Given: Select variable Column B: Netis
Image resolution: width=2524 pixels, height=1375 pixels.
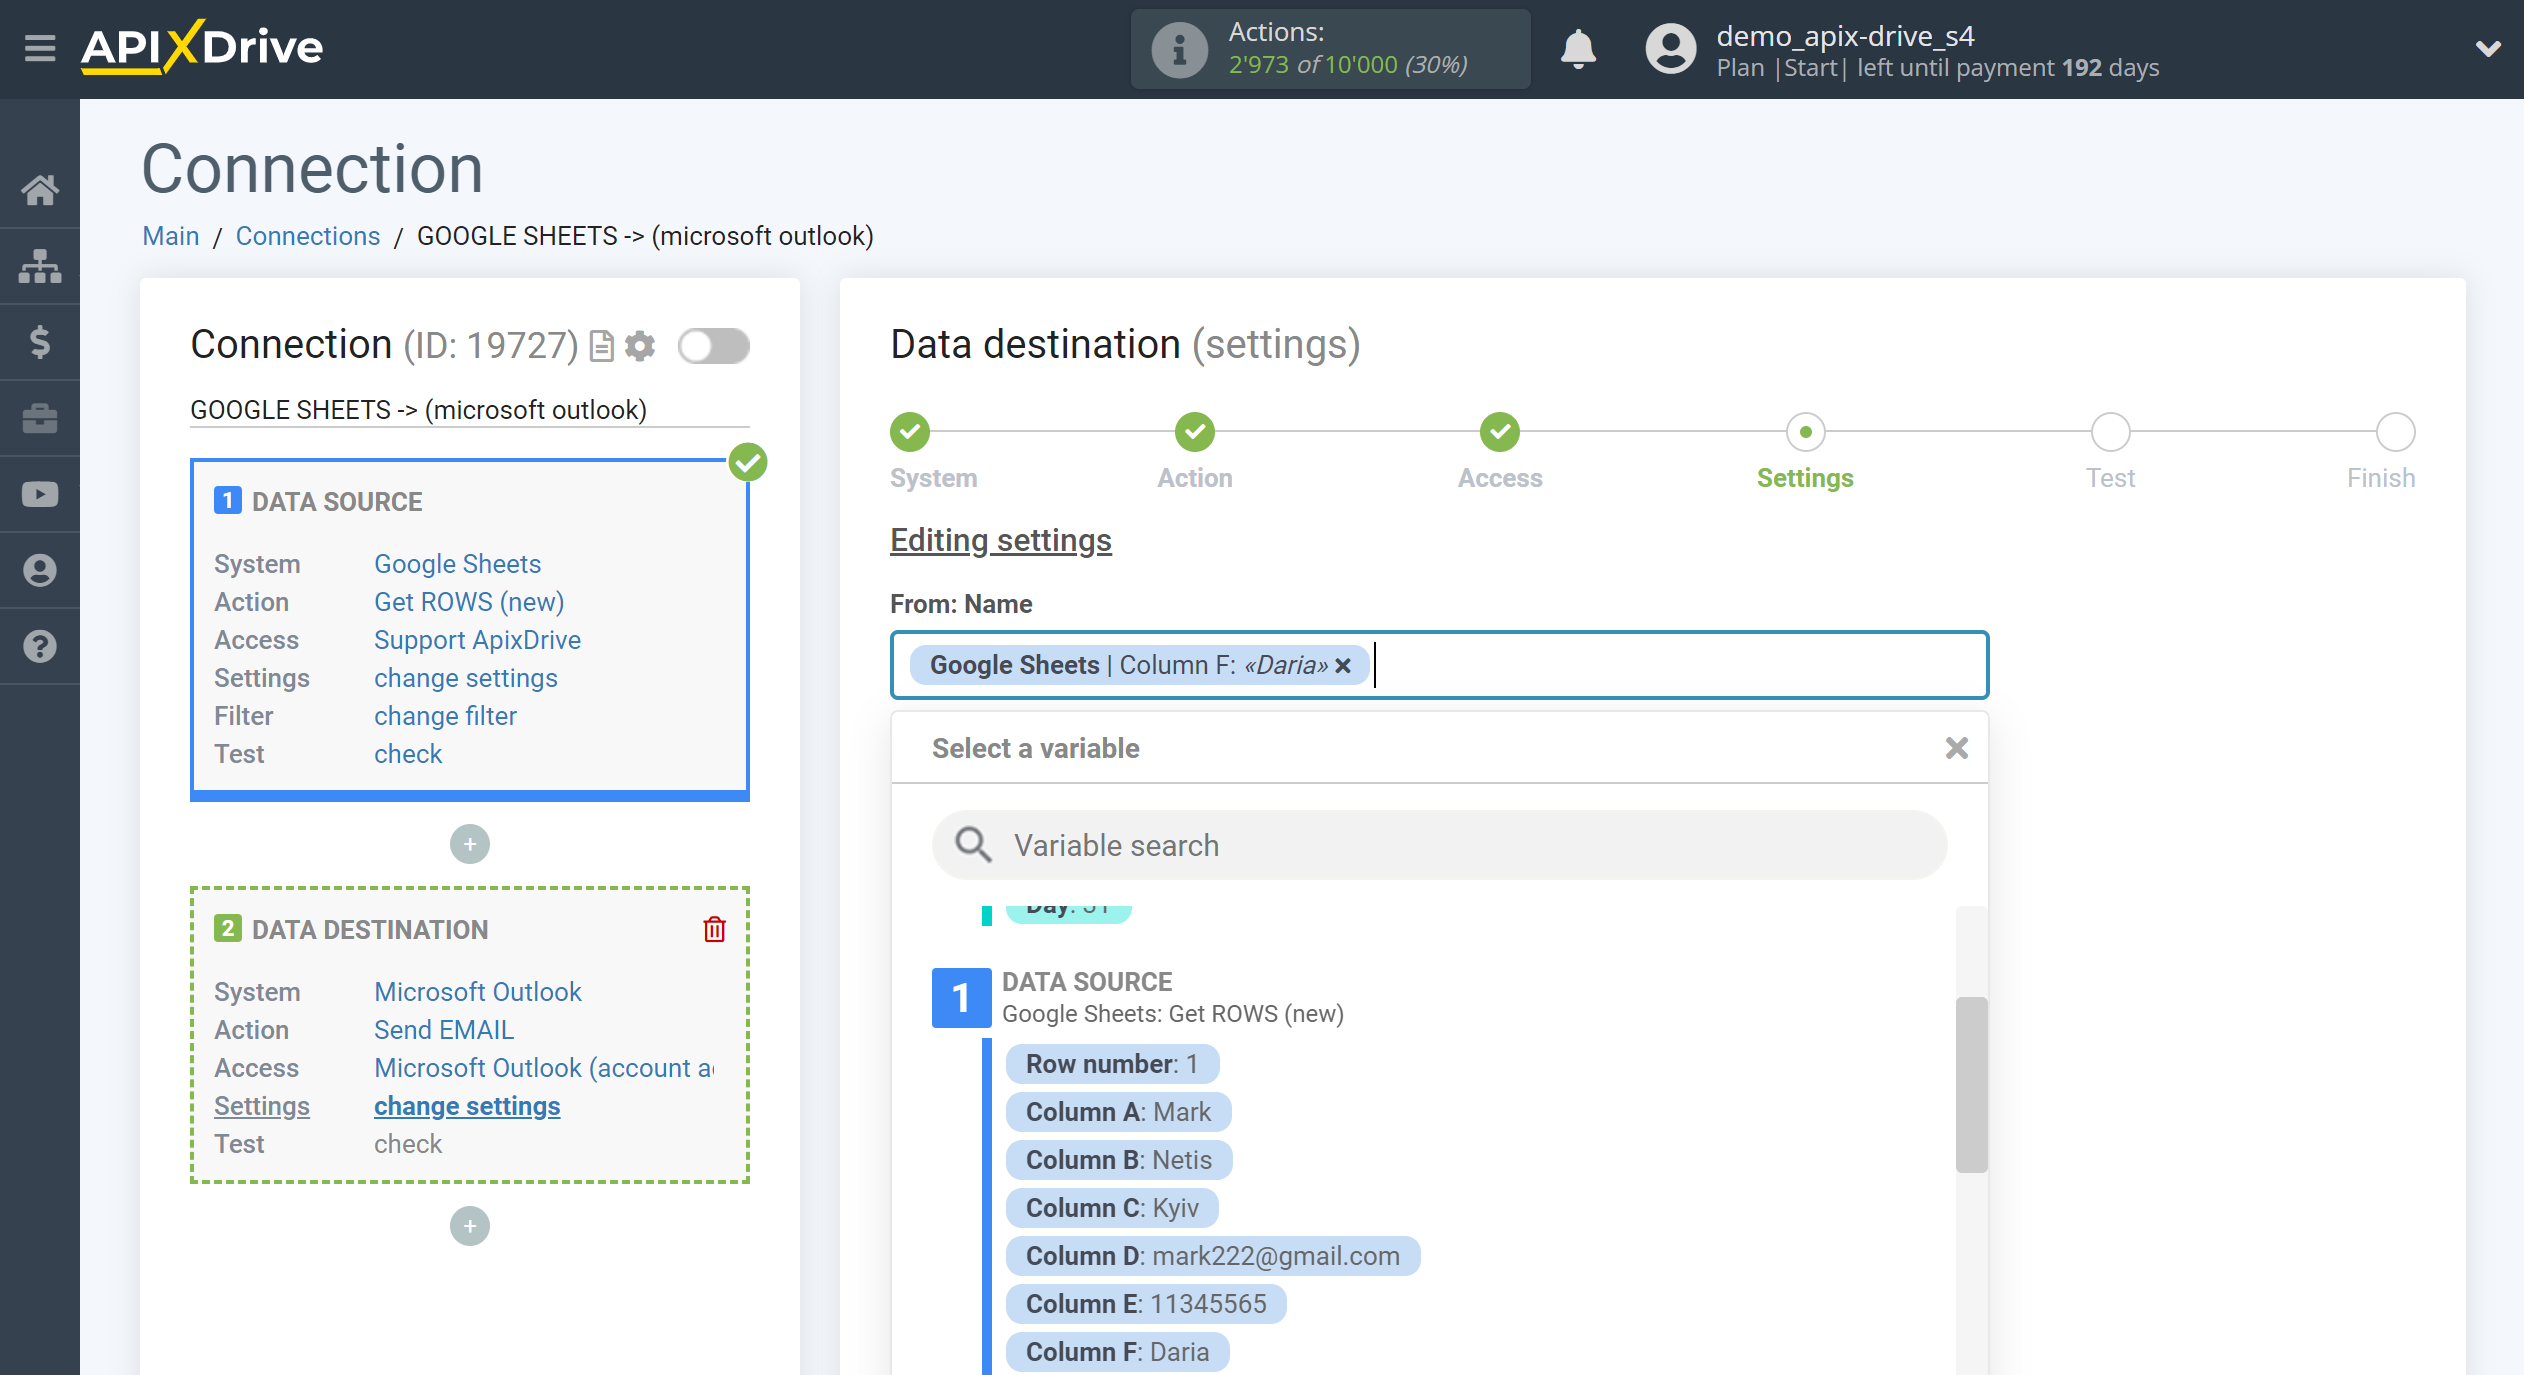Looking at the screenshot, I should (1119, 1160).
